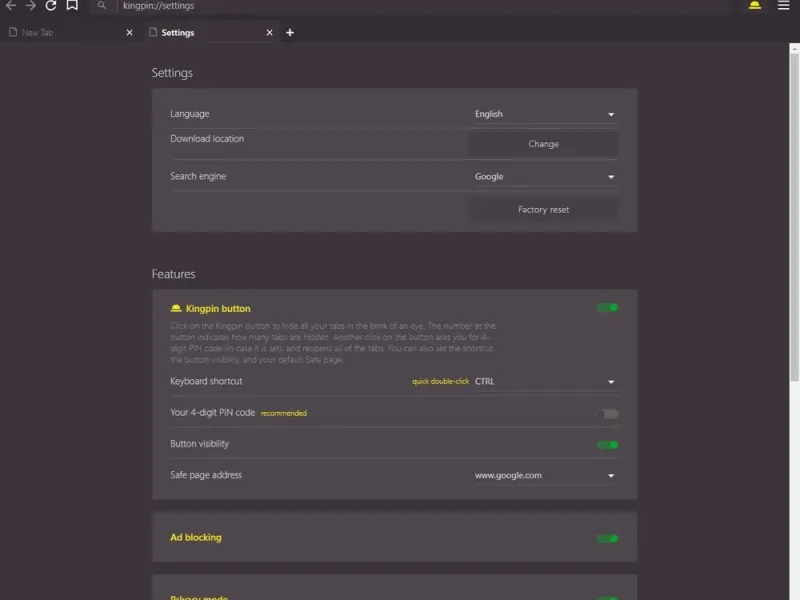
Task: Disable the Kingpin button feature toggle
Action: point(607,308)
